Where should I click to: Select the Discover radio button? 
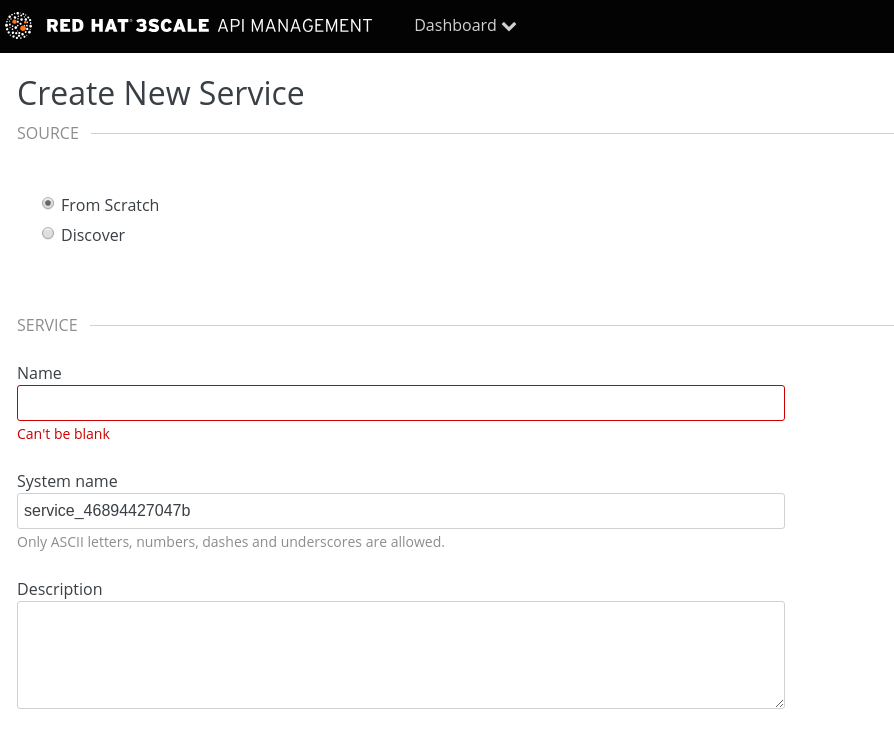[48, 233]
